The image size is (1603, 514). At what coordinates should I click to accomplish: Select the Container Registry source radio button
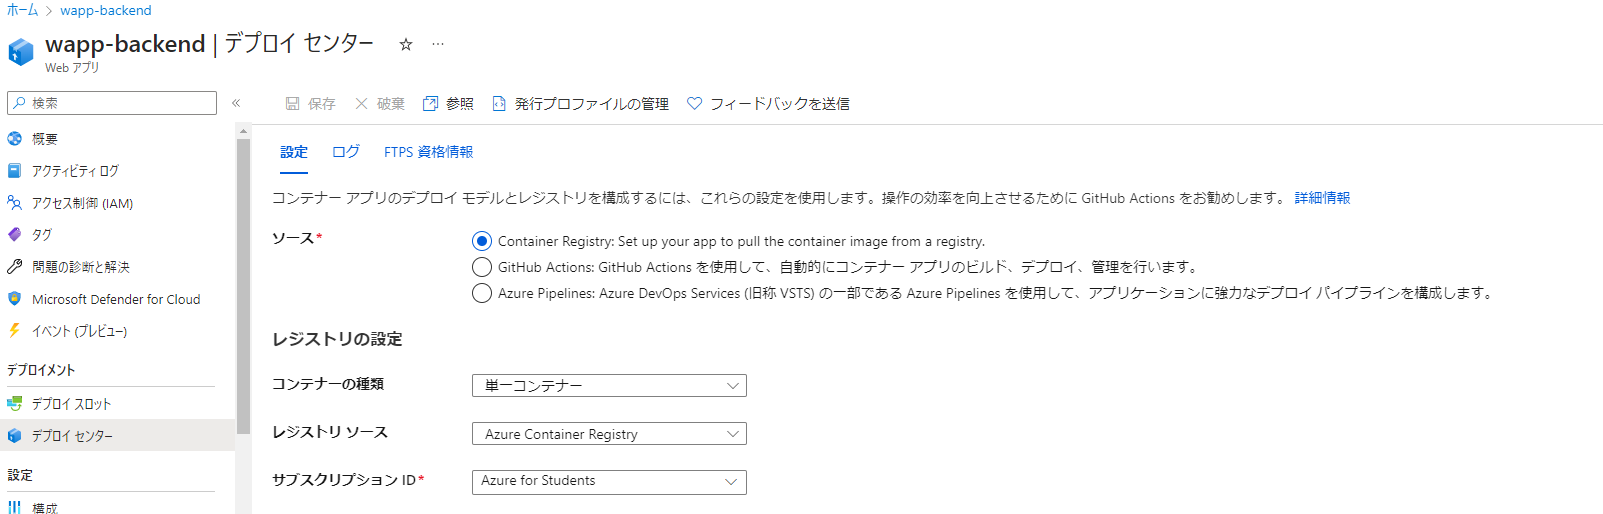[x=482, y=241]
